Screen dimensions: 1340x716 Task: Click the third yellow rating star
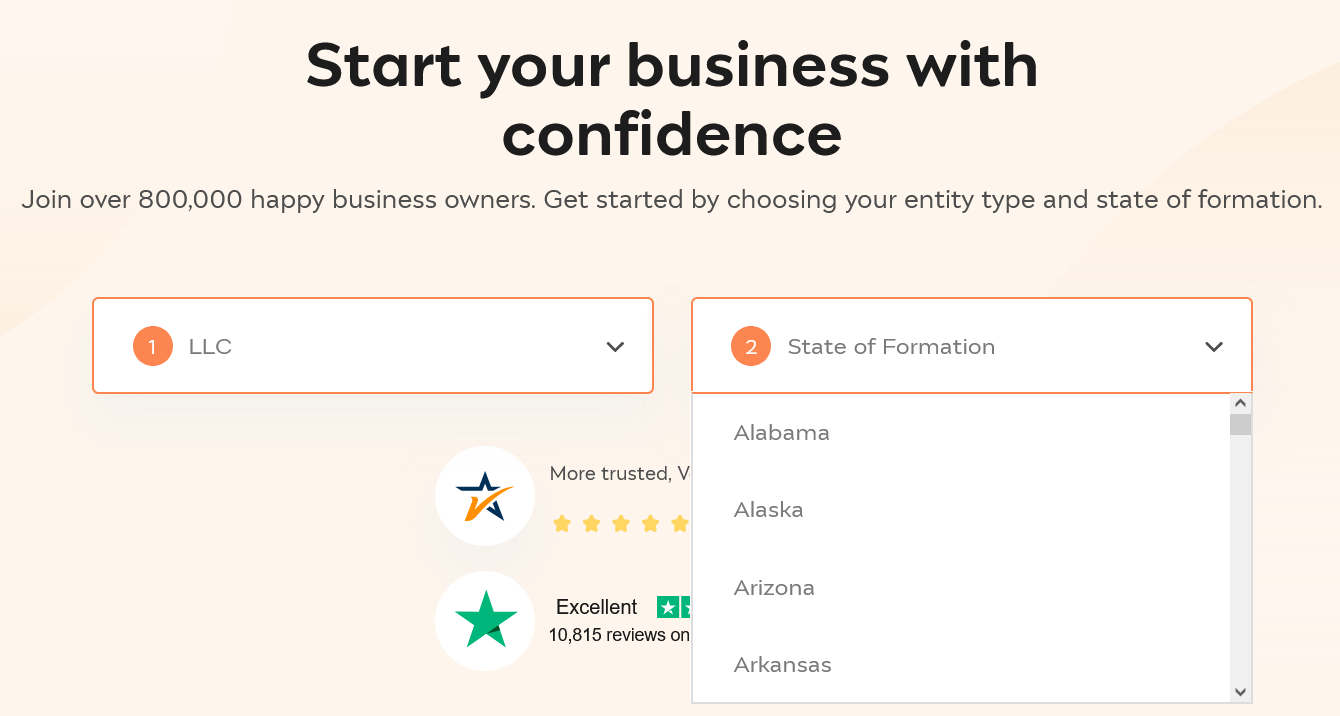pos(621,523)
